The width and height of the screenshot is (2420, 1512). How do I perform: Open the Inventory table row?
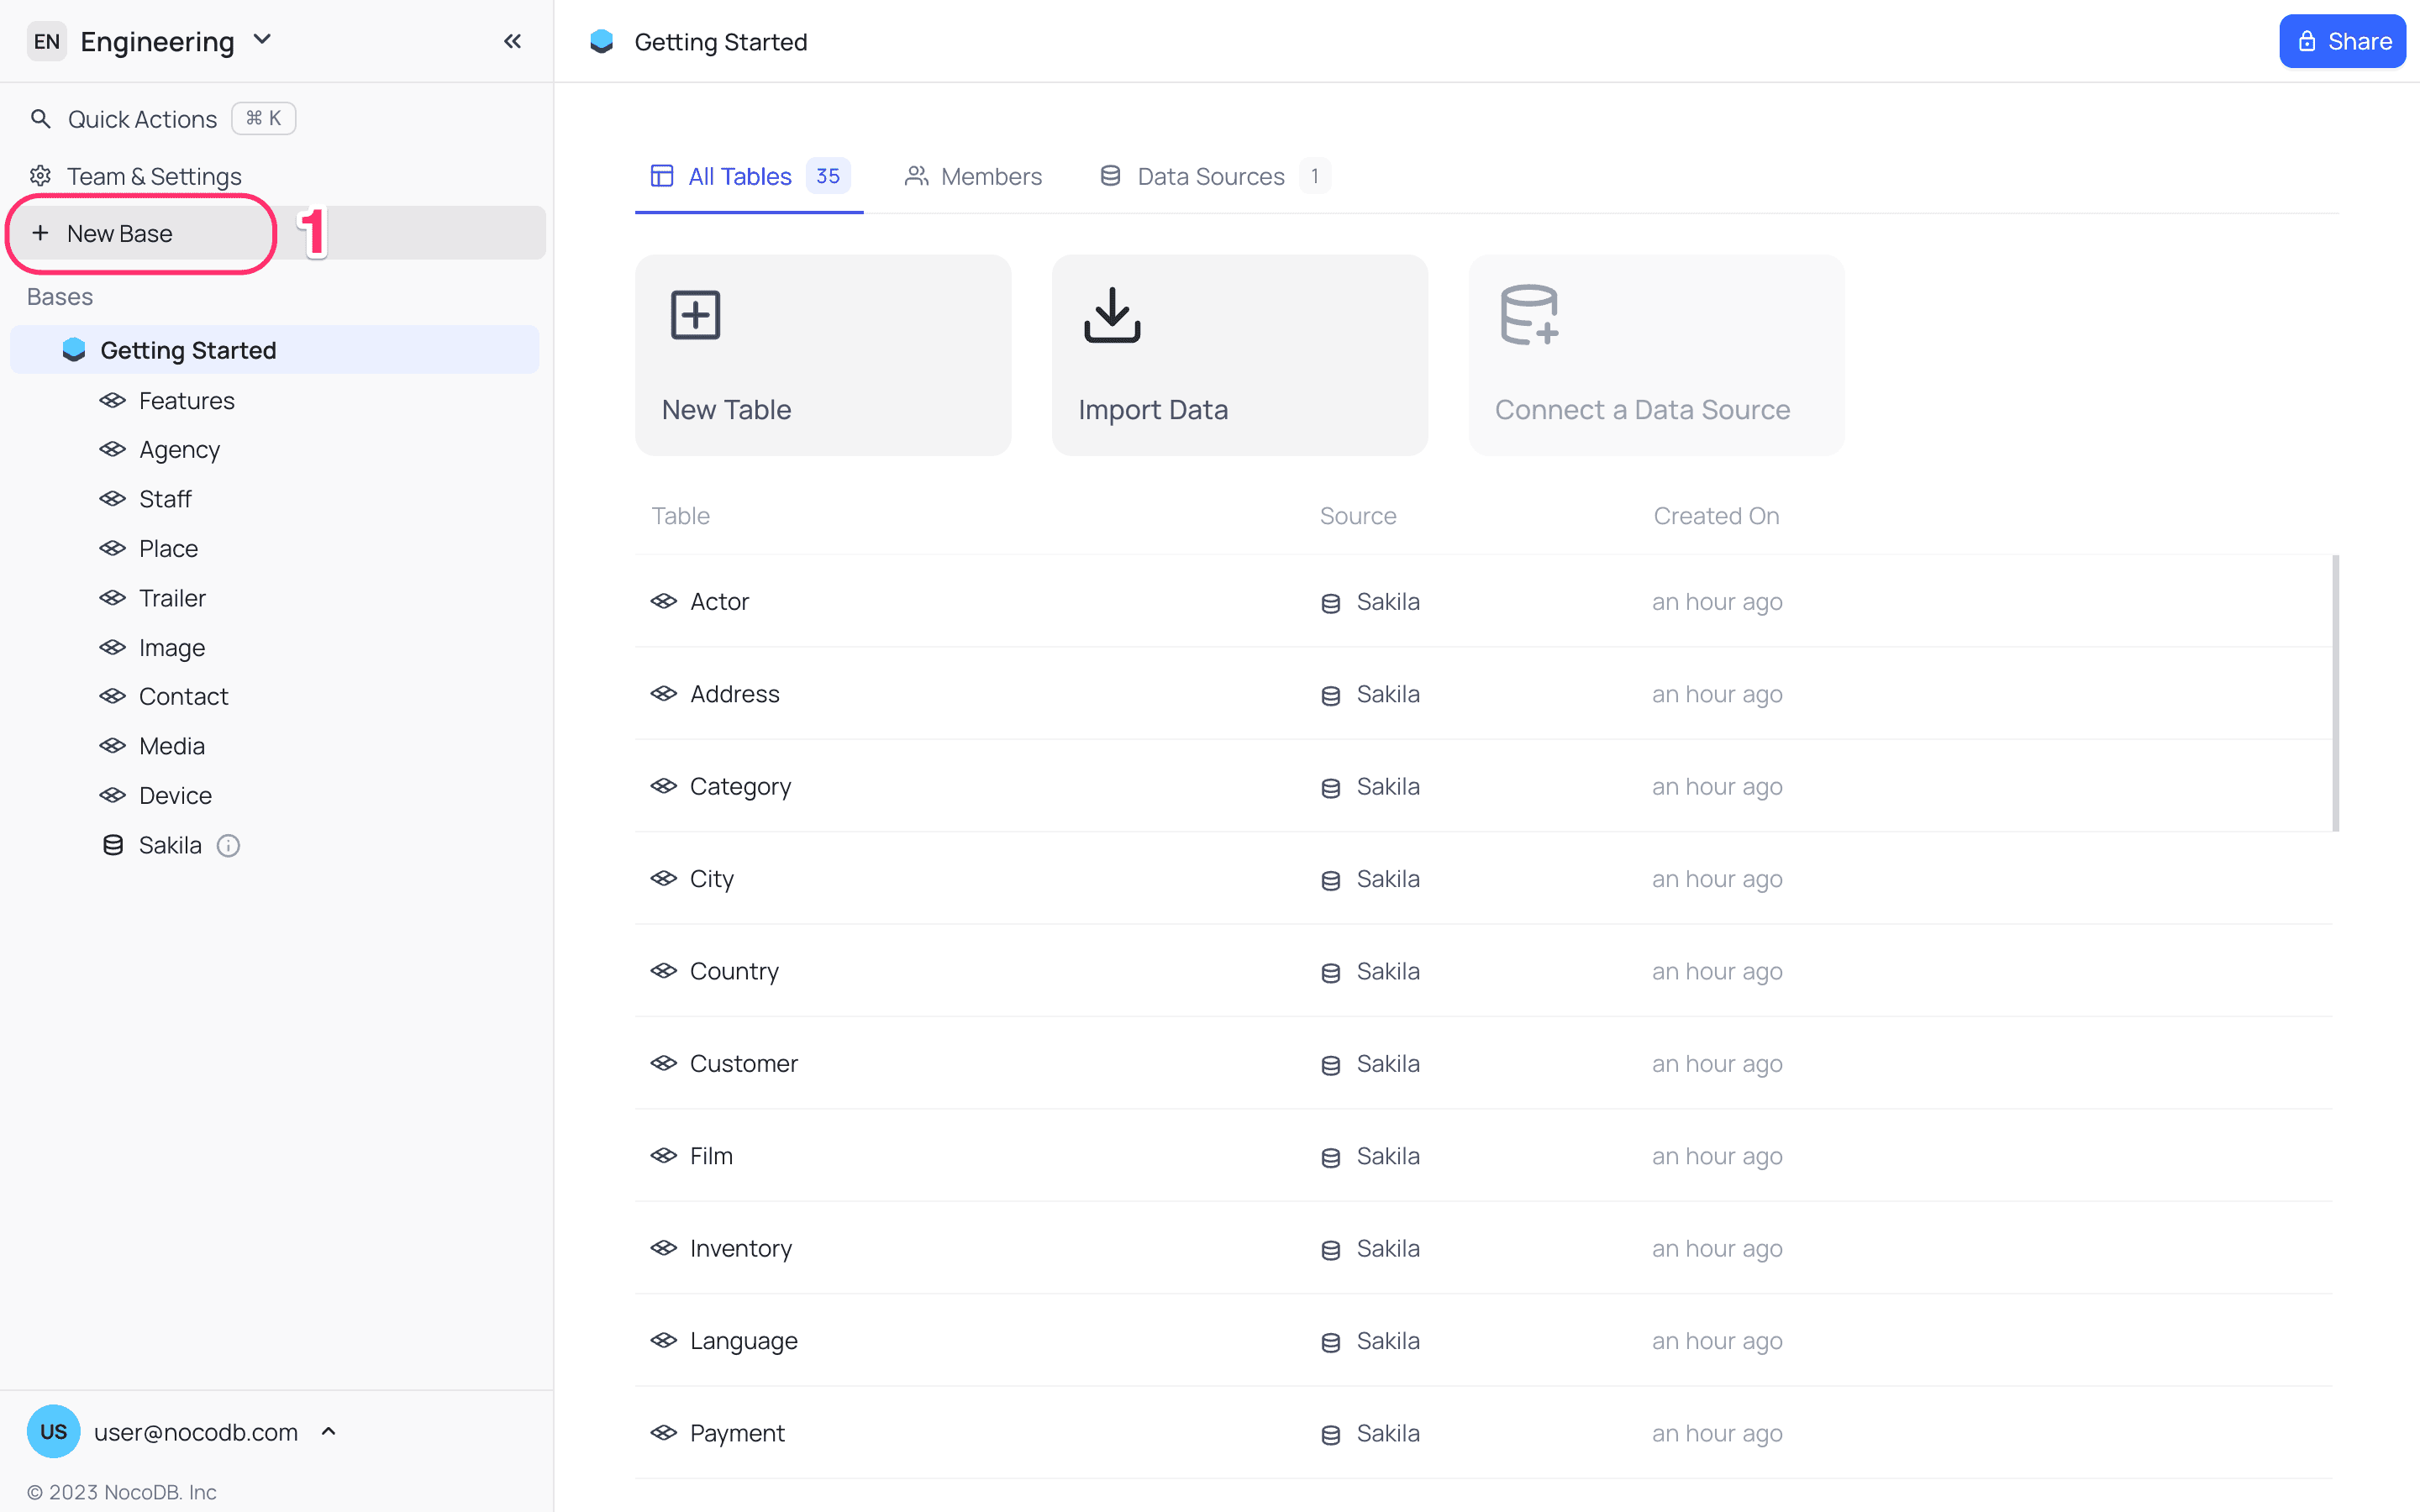tap(1484, 1248)
